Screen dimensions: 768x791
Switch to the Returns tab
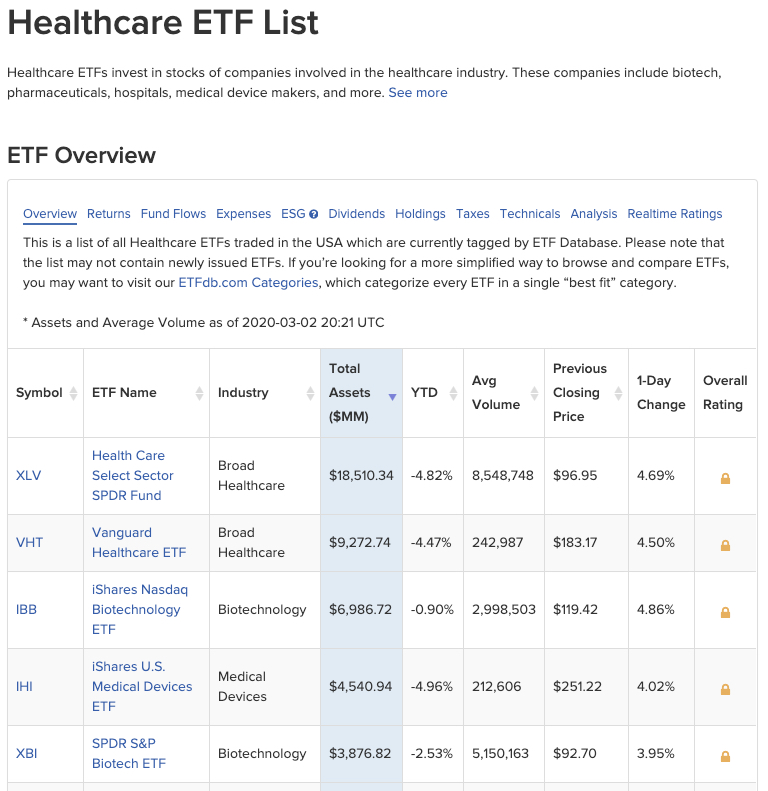pyautogui.click(x=108, y=214)
